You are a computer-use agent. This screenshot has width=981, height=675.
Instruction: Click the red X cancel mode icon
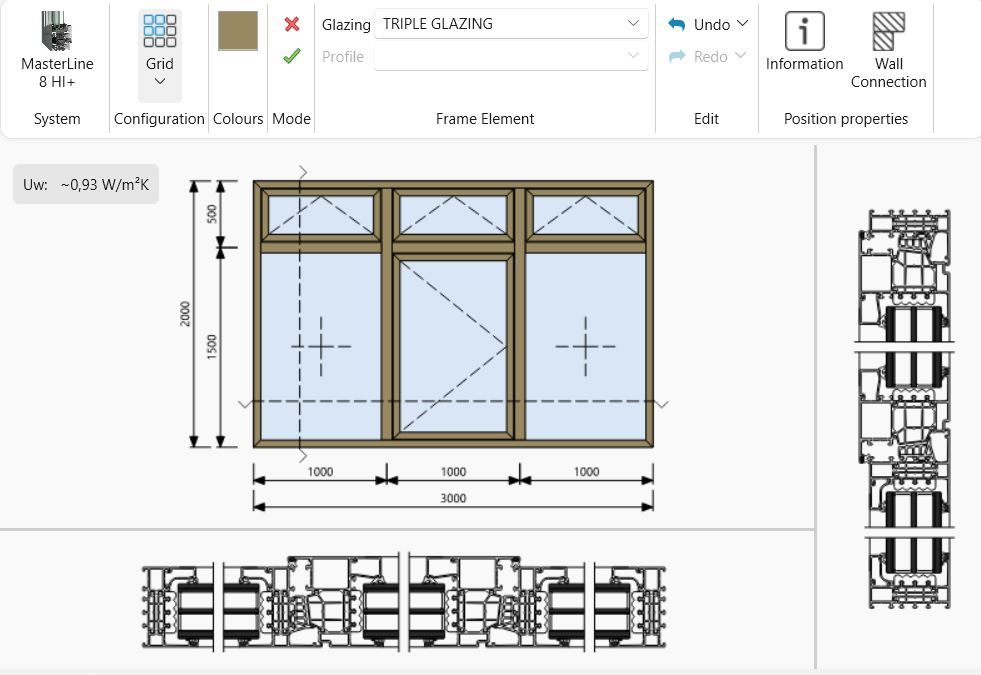coord(292,24)
